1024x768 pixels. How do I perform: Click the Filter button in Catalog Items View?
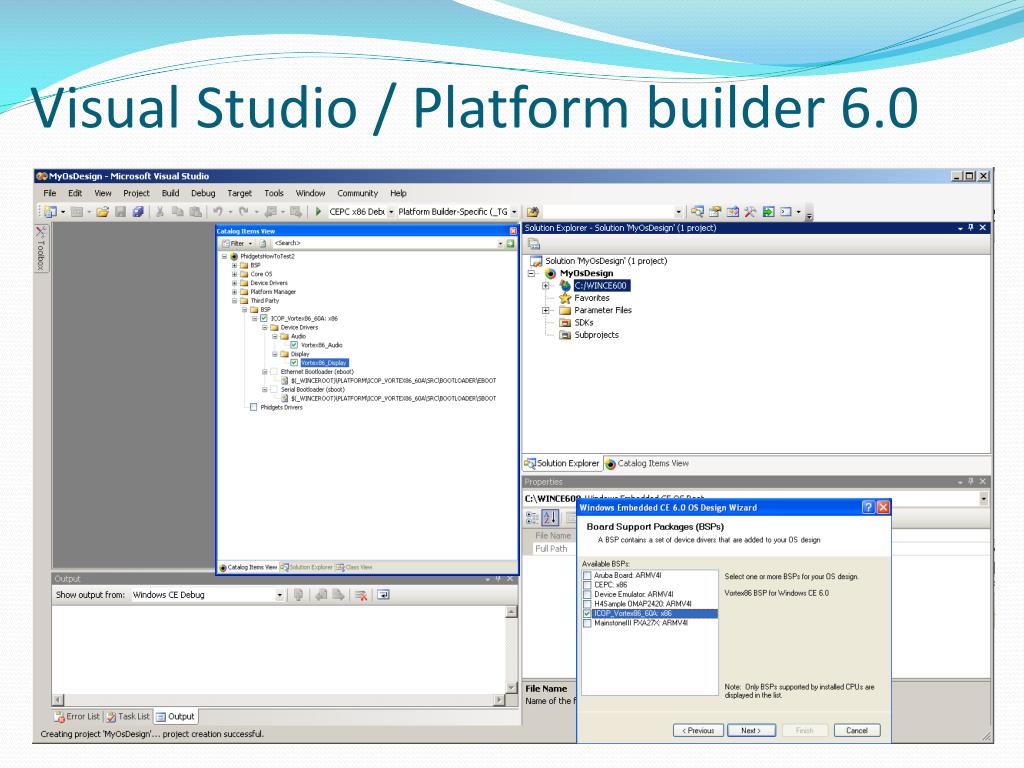pos(236,244)
